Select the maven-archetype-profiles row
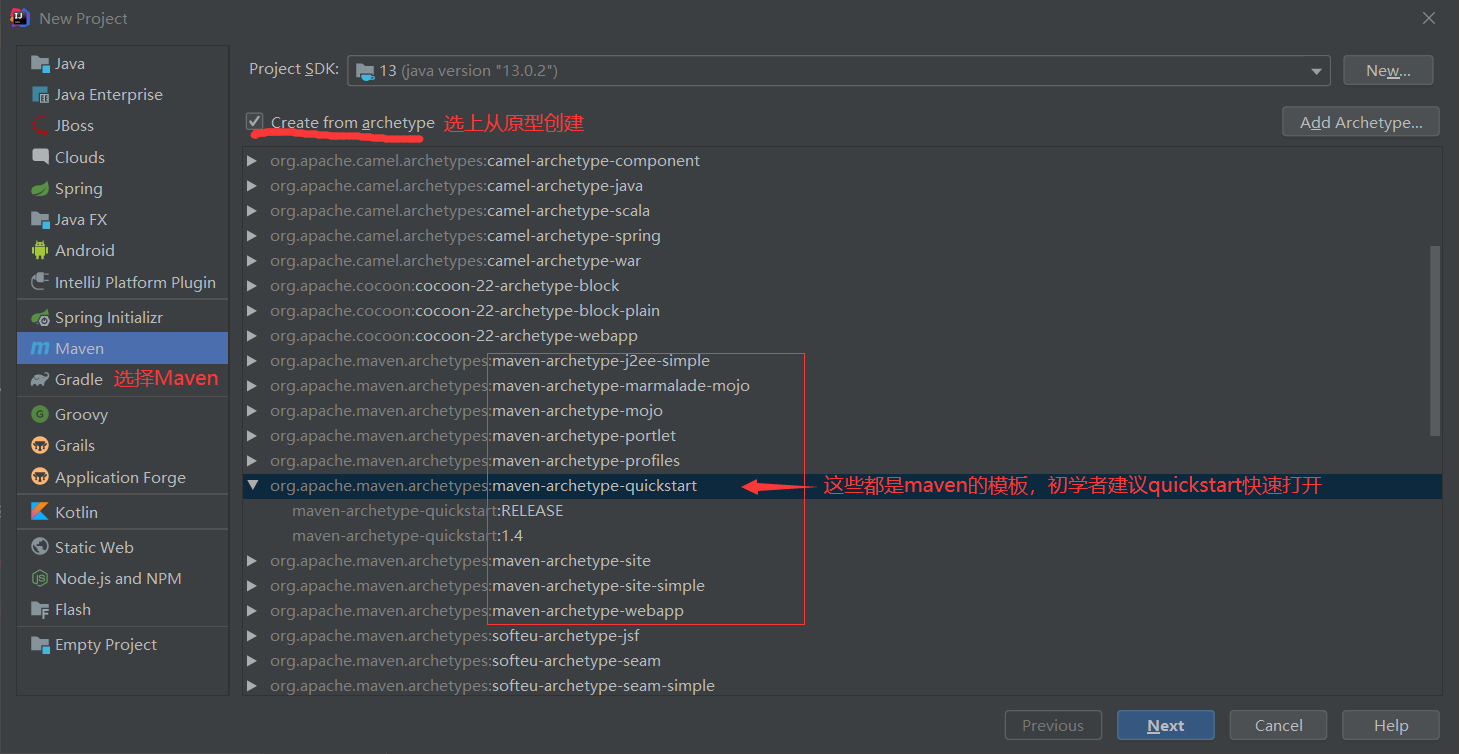The width and height of the screenshot is (1459, 754). pyautogui.click(x=842, y=461)
